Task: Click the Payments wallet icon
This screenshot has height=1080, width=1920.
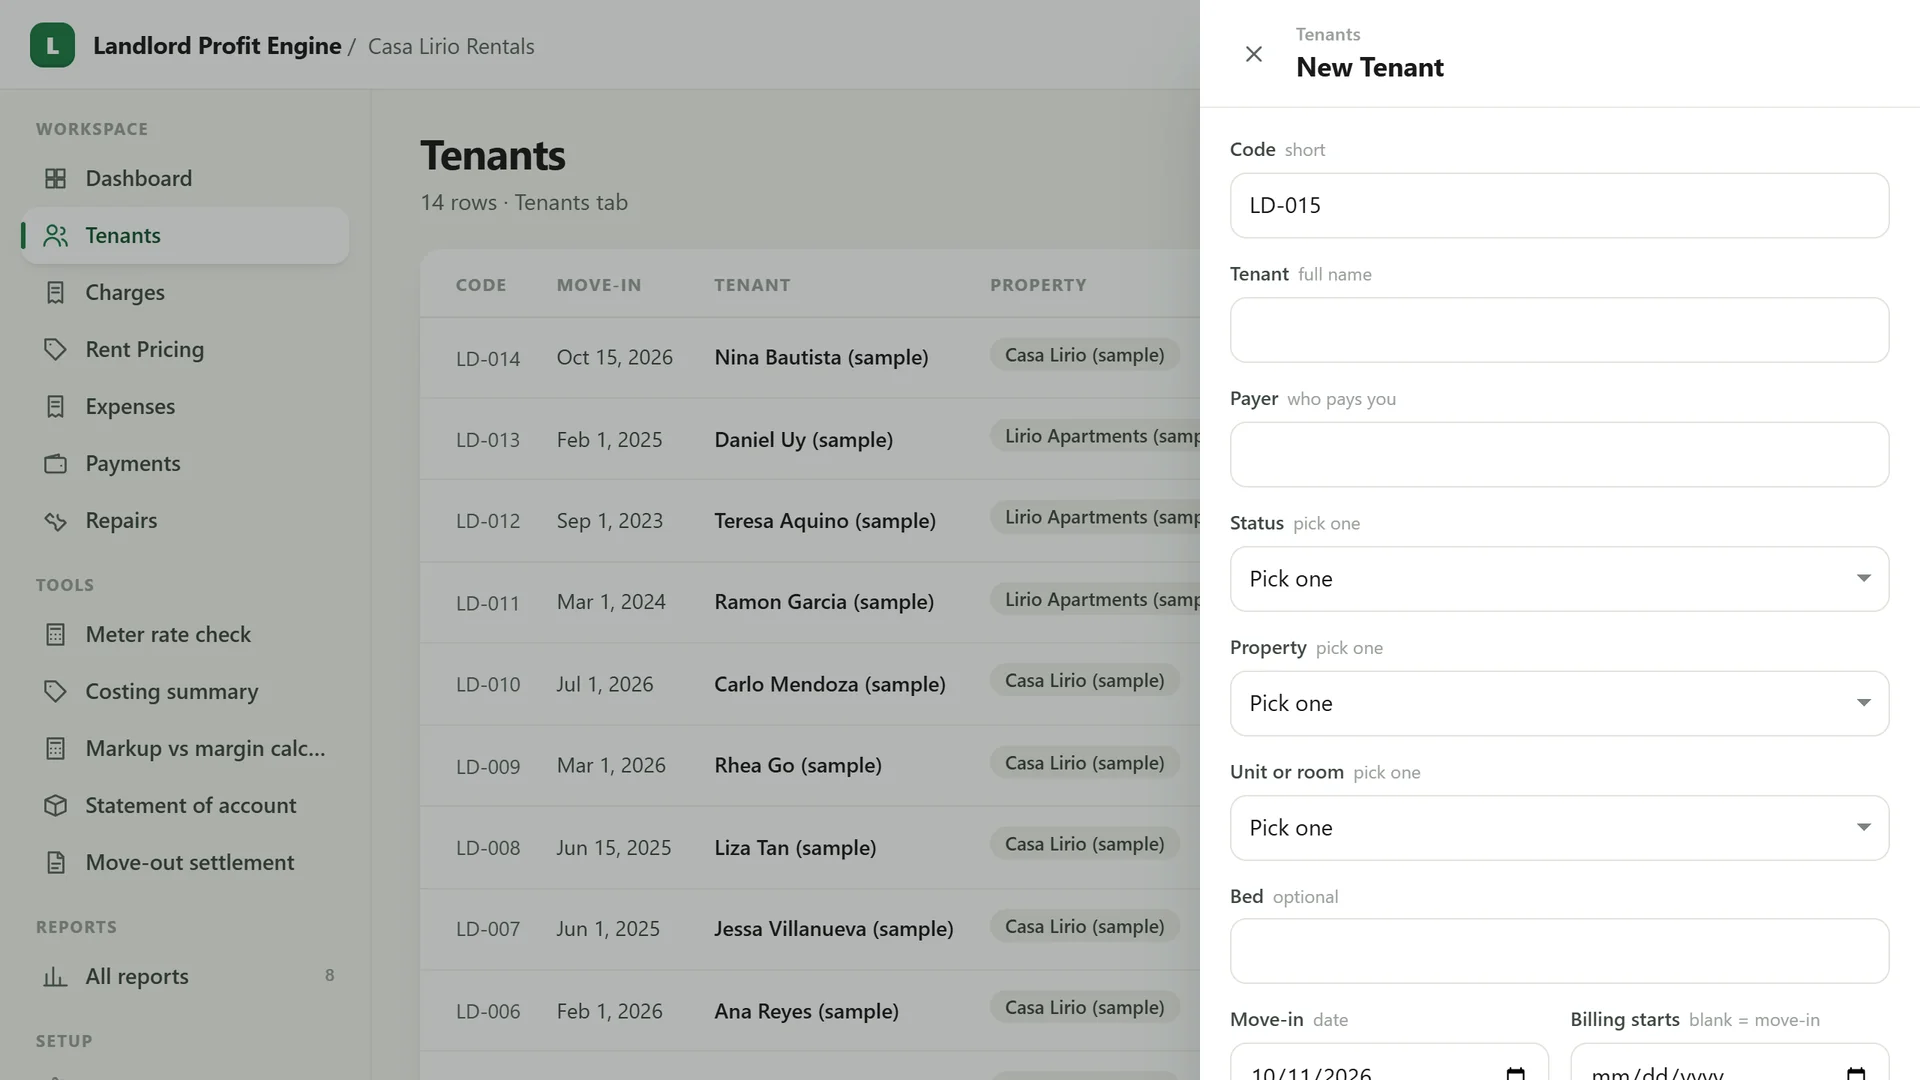Action: tap(56, 463)
